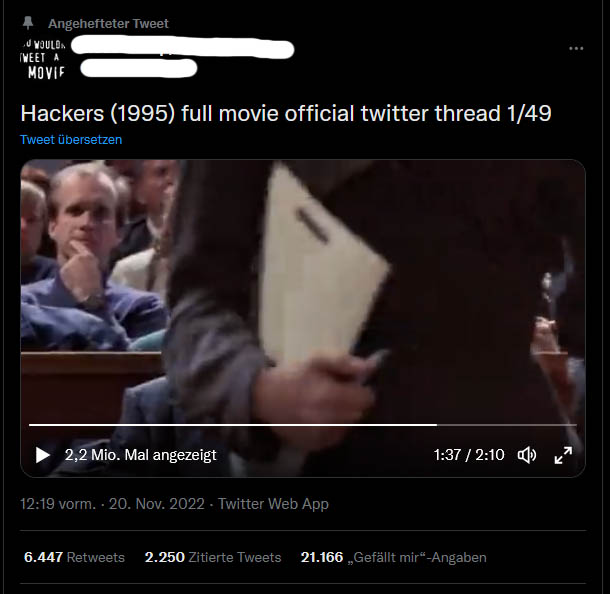
Task: Click the Angehefteter Tweet label
Action: tap(108, 23)
